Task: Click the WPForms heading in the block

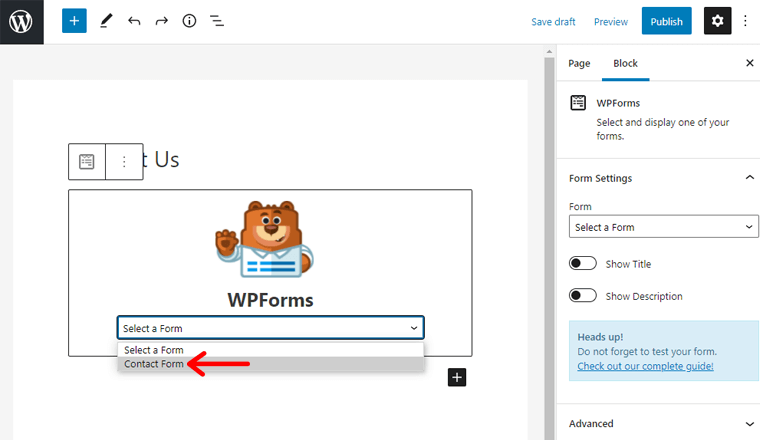Action: coord(270,300)
